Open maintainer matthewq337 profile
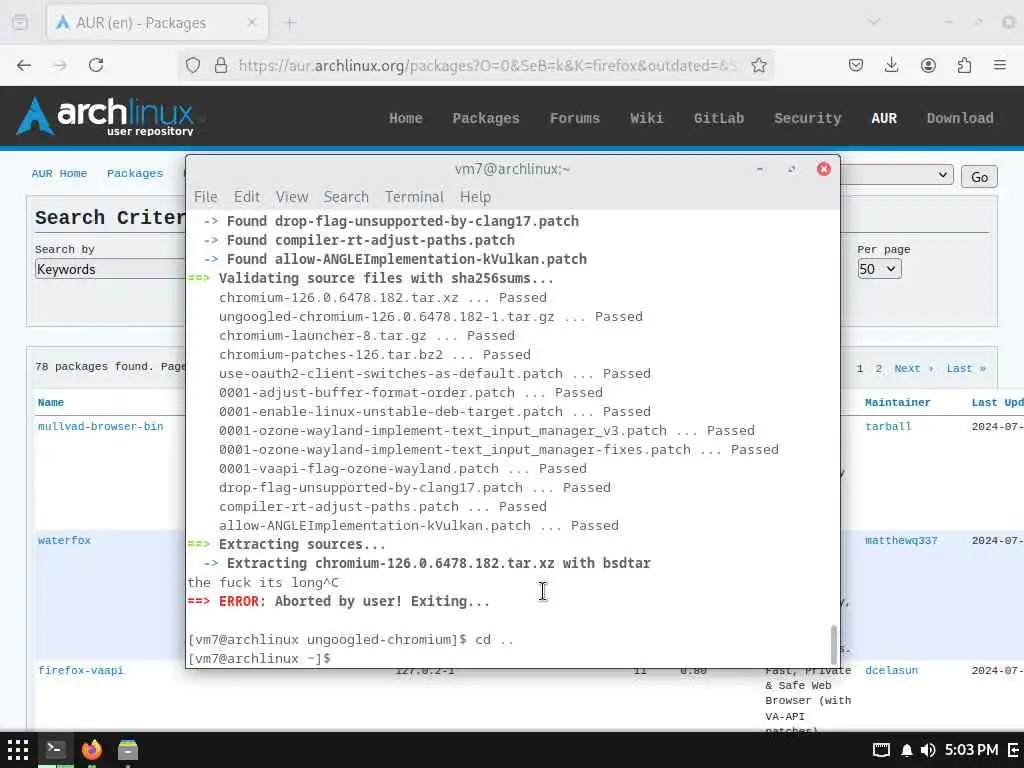1024x768 pixels. tap(901, 541)
